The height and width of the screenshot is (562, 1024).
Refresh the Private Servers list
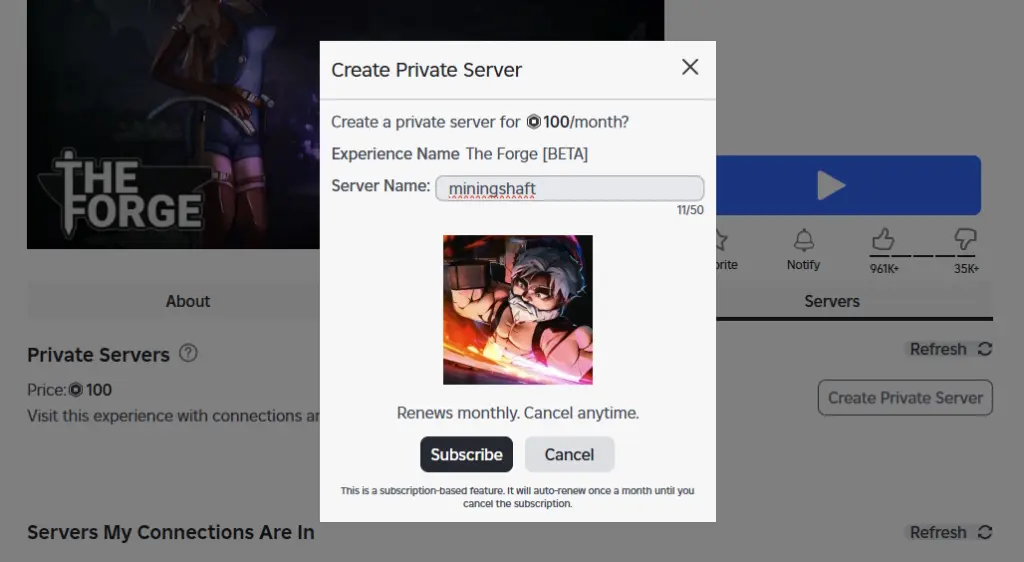pyautogui.click(x=951, y=349)
